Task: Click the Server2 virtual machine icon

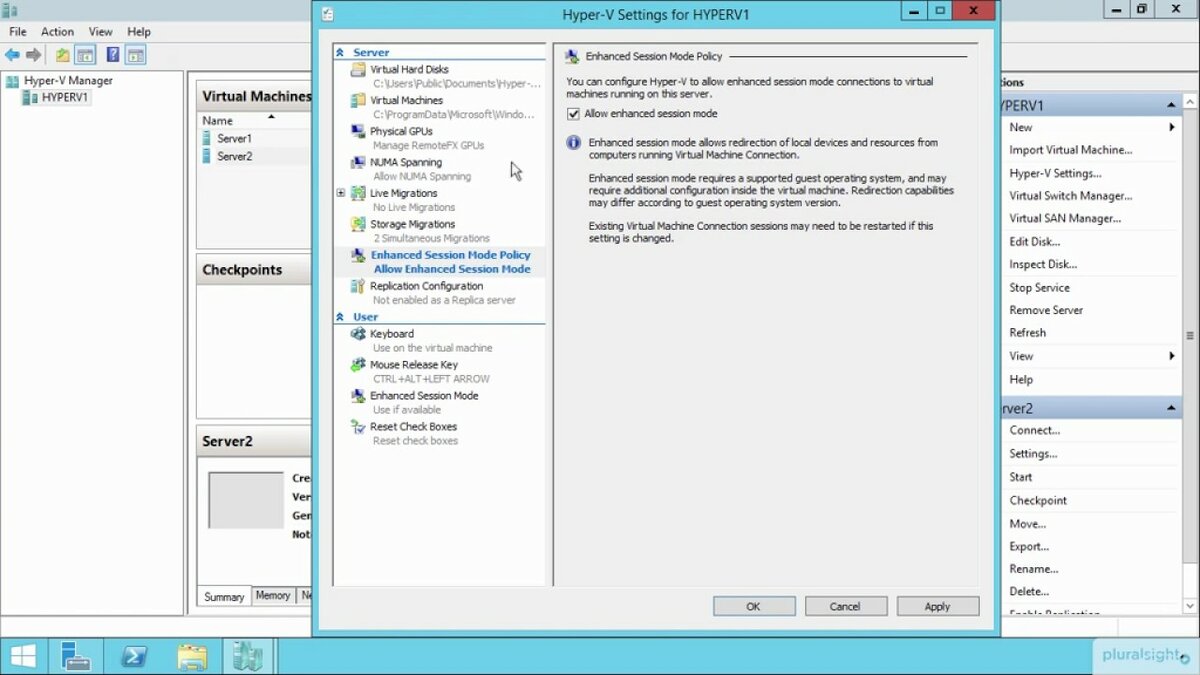Action: tap(207, 157)
